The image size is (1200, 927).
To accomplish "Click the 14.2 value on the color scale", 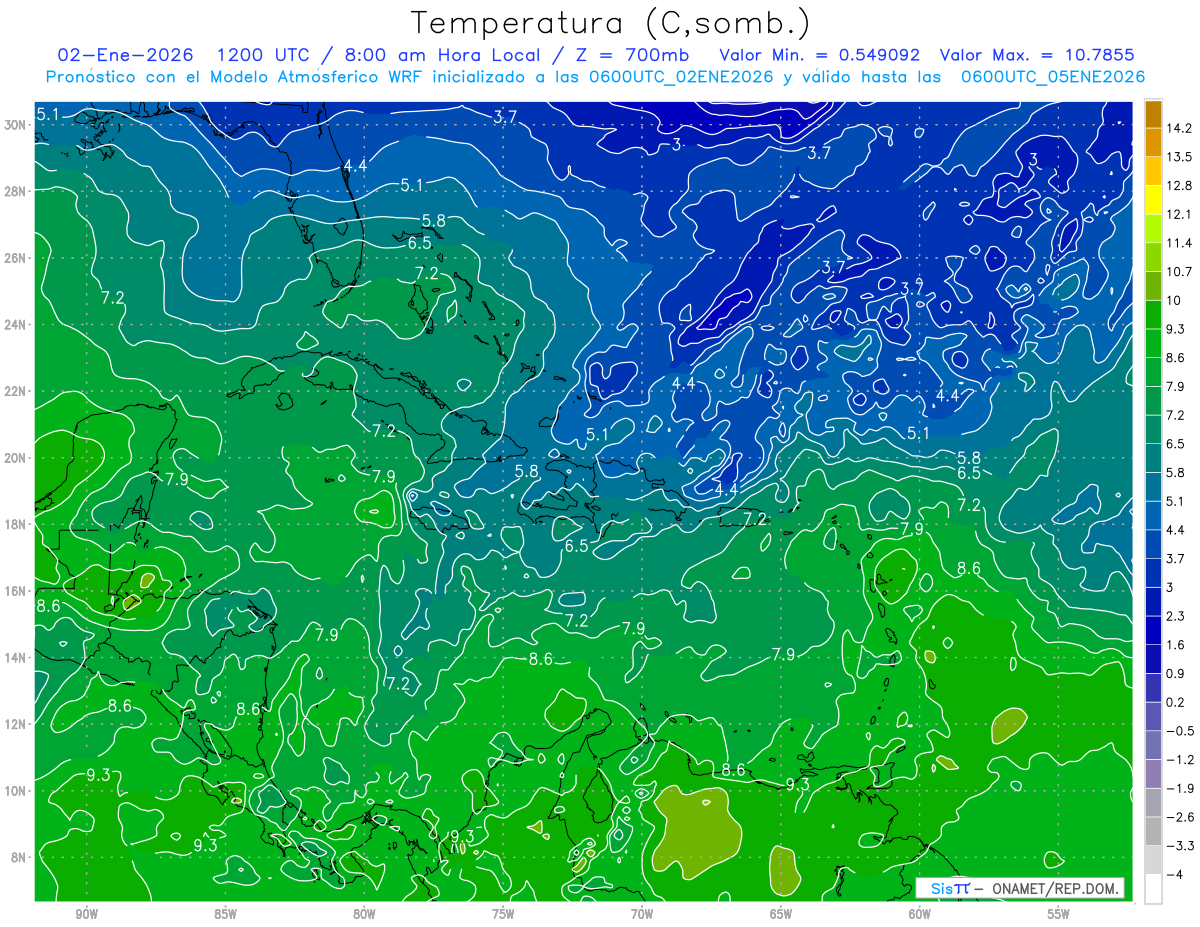I will 1181,128.
